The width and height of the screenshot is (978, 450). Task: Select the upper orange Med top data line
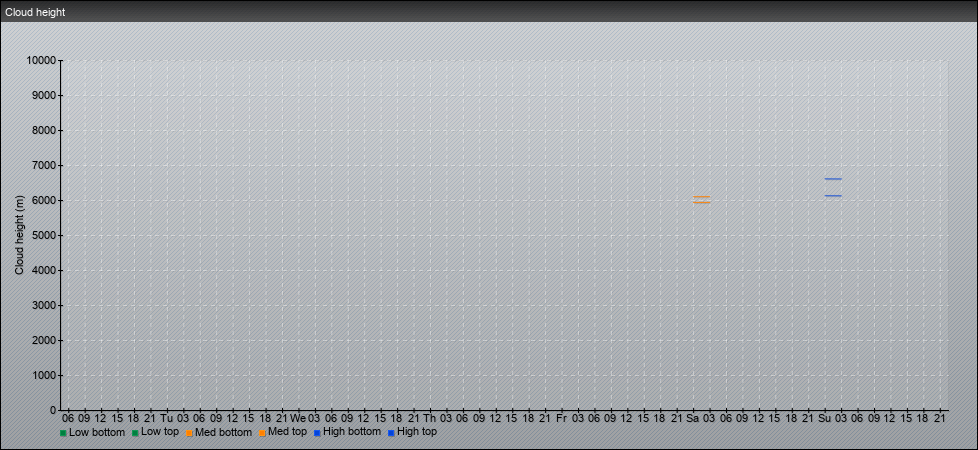[702, 197]
